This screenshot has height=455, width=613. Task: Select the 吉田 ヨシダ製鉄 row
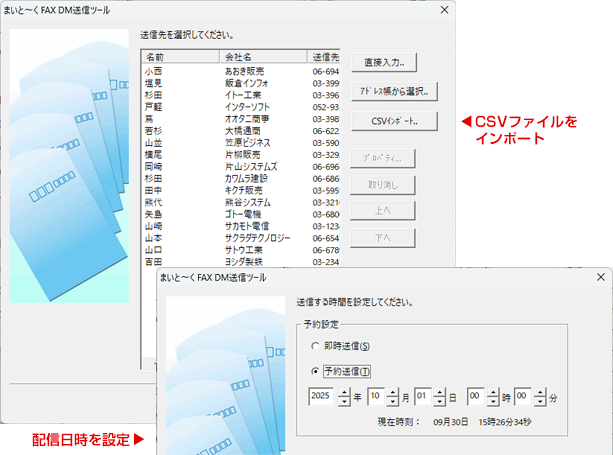pos(240,262)
